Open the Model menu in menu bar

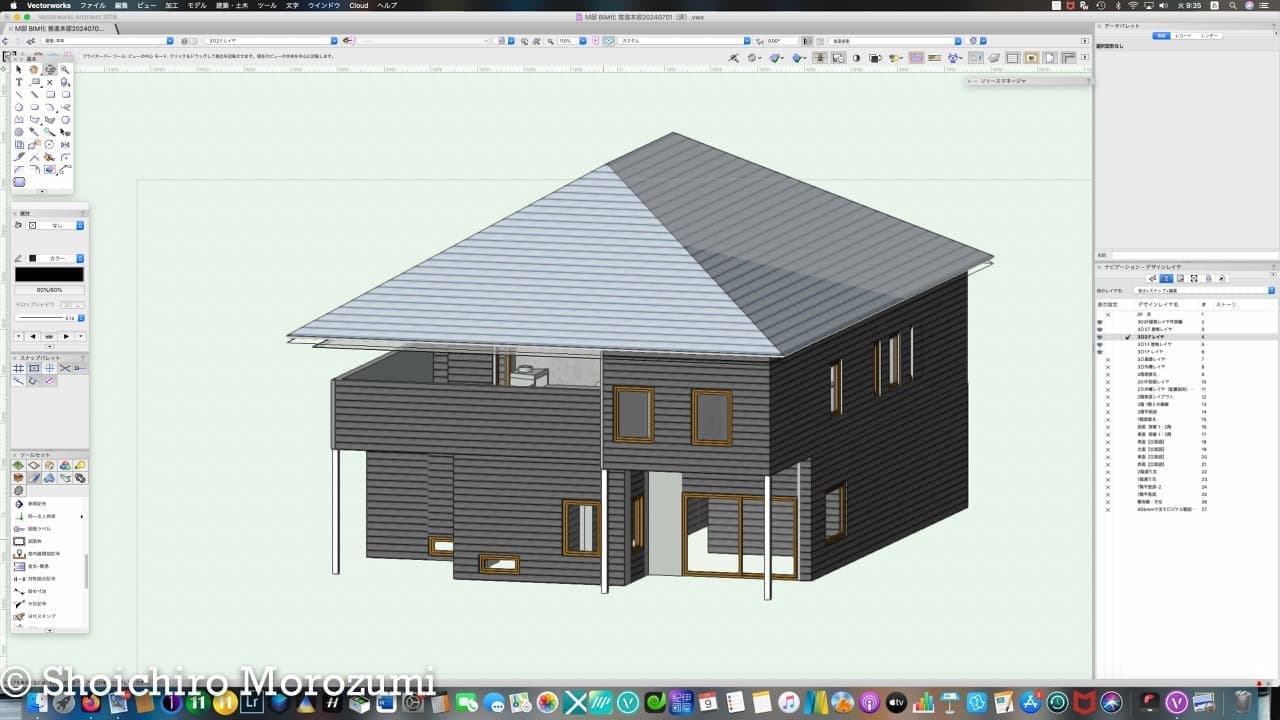point(198,5)
